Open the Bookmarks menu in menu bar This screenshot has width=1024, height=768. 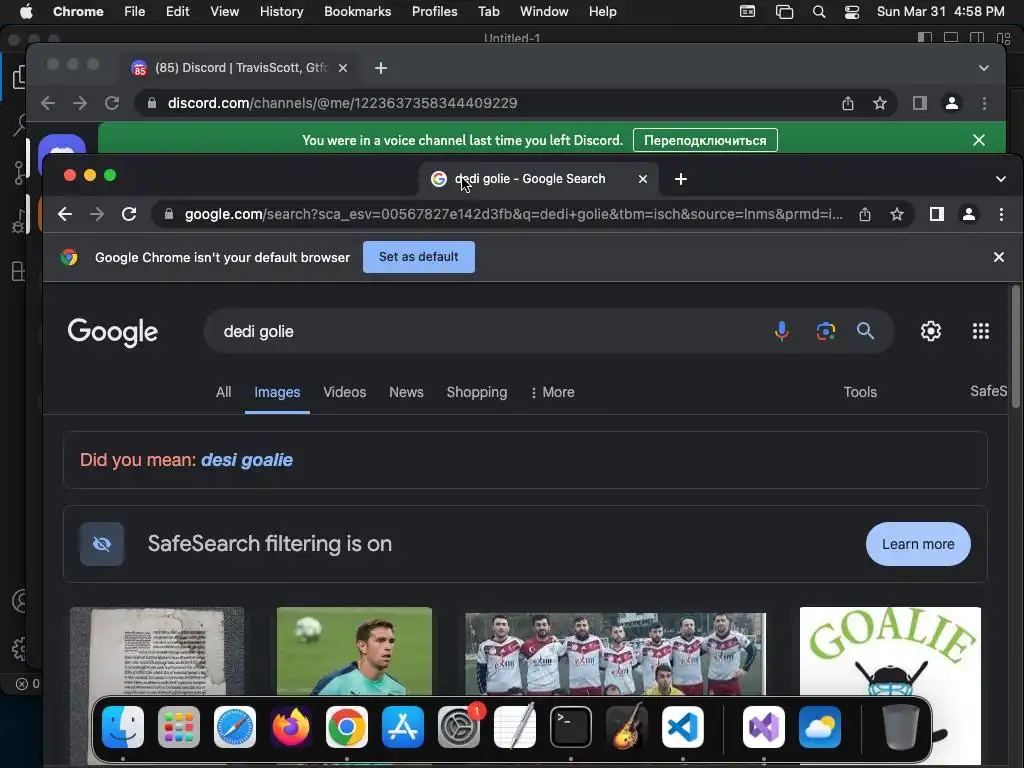pyautogui.click(x=357, y=12)
